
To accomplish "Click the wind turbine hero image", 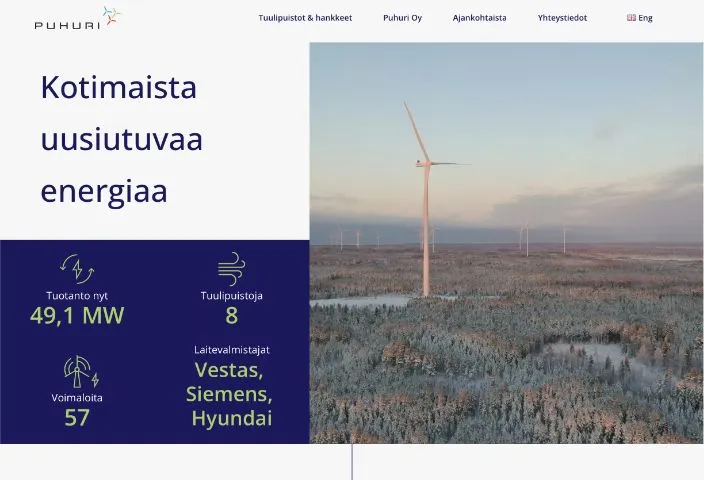I will coord(506,243).
